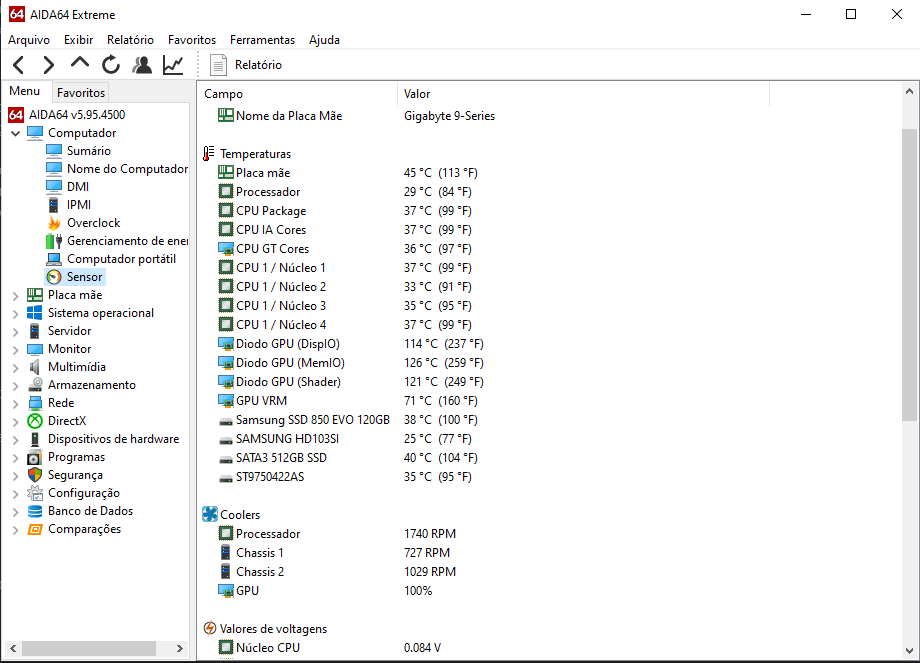Click the DirectX Xbox-style icon
This screenshot has width=920, height=663.
coord(35,421)
